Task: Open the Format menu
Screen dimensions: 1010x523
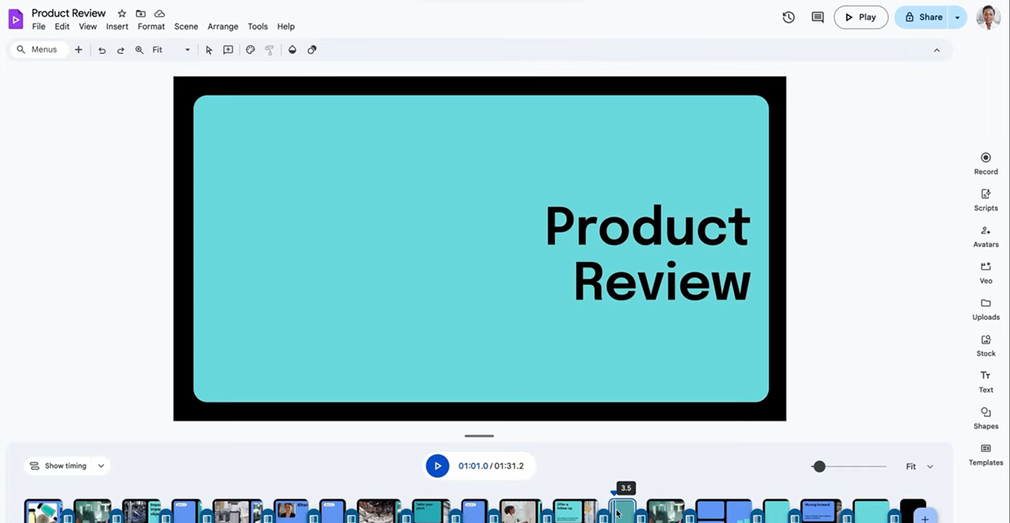Action: pos(151,26)
